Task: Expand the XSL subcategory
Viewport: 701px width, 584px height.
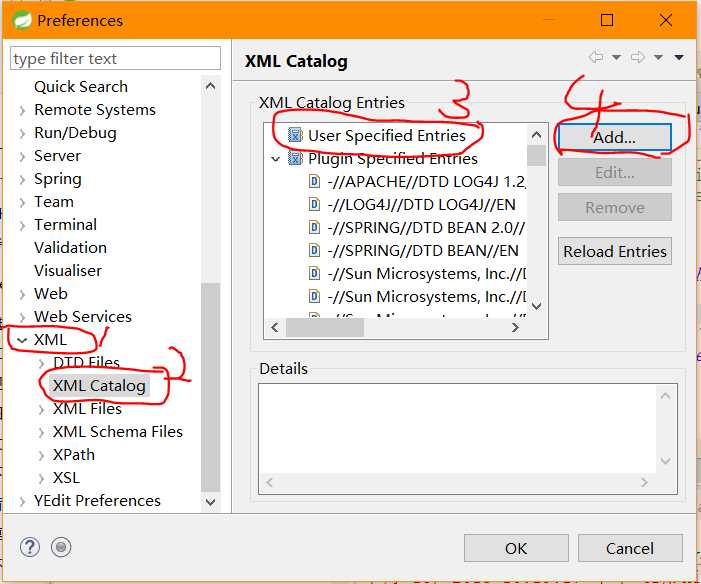Action: click(41, 478)
